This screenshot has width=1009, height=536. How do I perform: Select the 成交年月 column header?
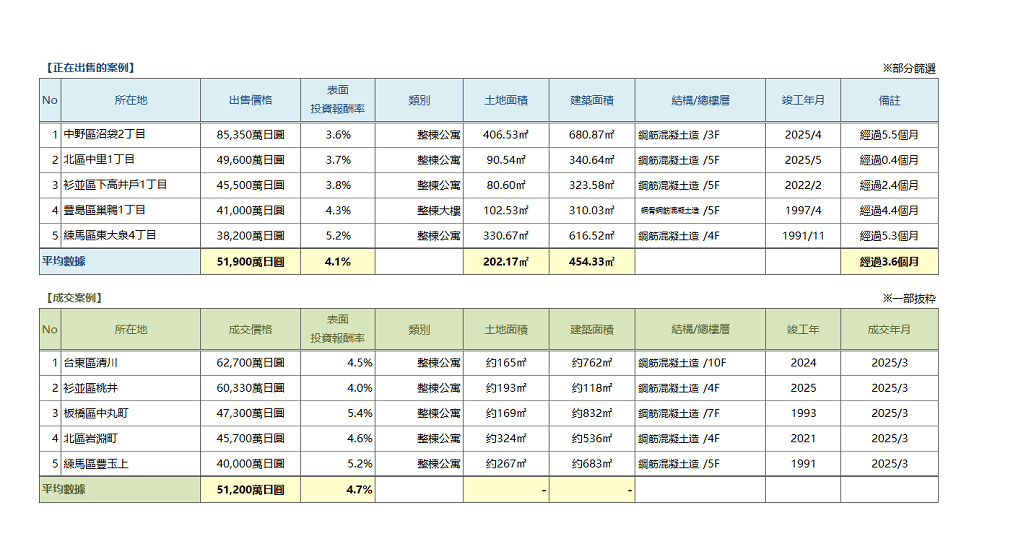[x=889, y=329]
